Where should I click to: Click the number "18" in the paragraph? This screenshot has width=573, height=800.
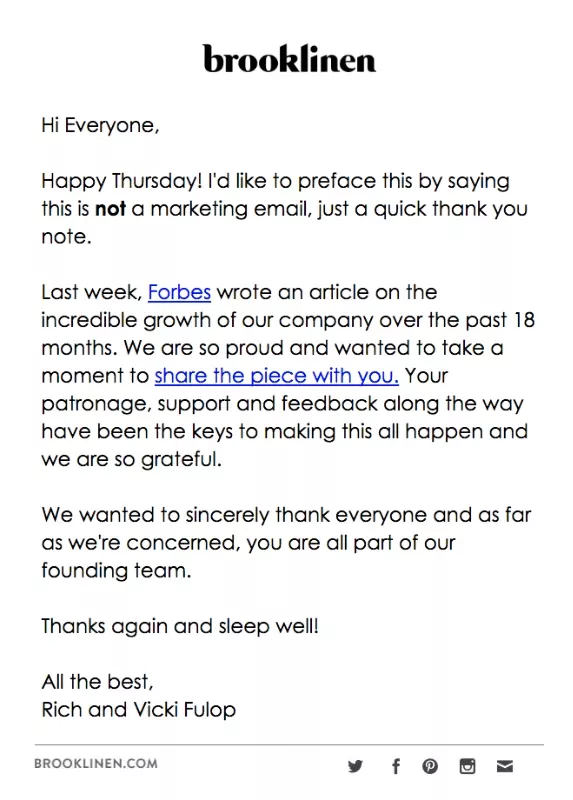click(524, 320)
